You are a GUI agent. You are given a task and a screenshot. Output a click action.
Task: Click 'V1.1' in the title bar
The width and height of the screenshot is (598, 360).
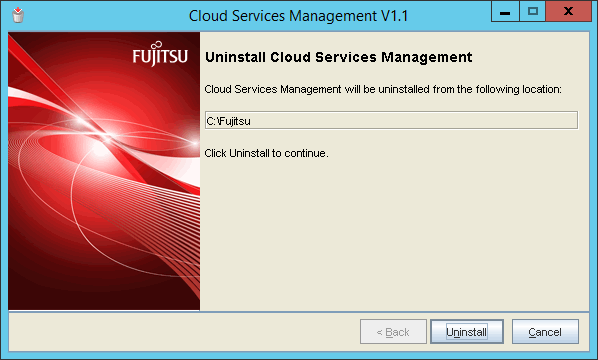point(395,16)
